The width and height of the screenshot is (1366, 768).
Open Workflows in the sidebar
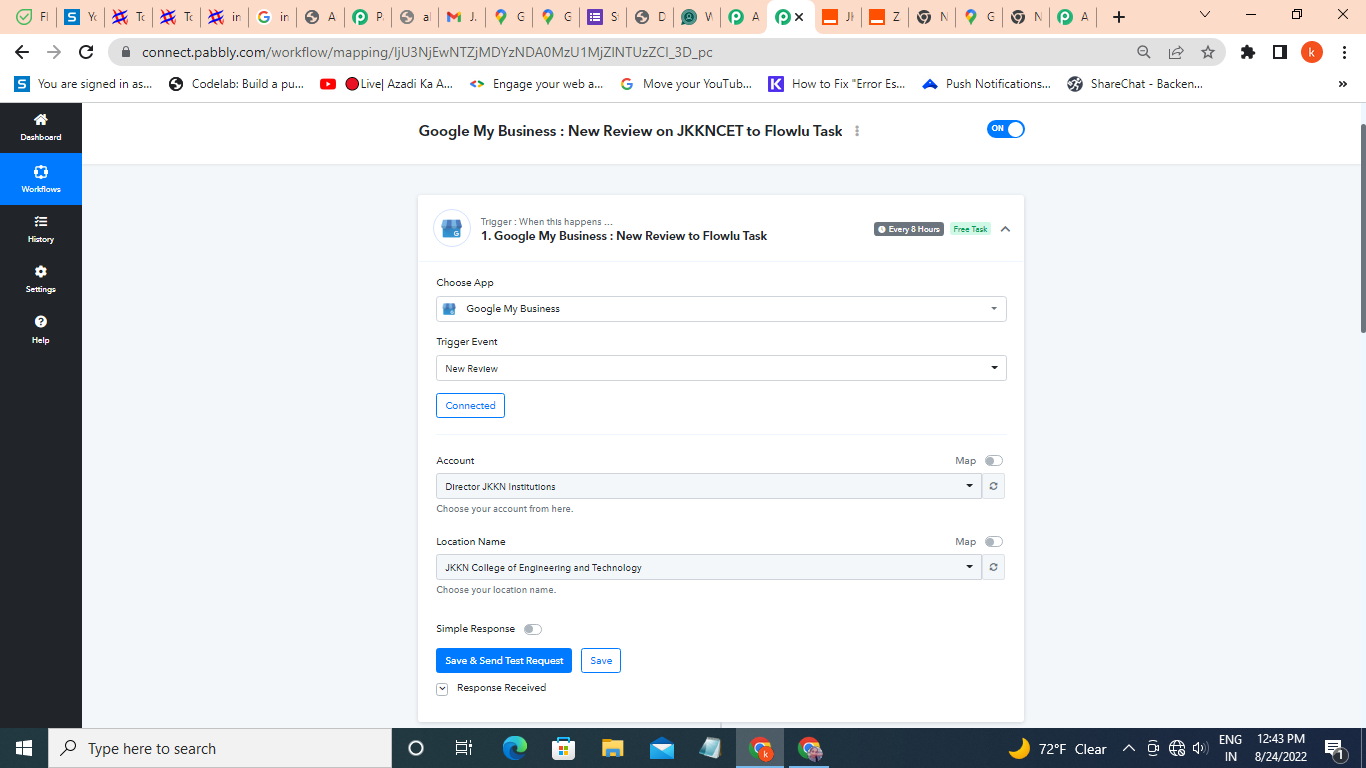point(41,179)
